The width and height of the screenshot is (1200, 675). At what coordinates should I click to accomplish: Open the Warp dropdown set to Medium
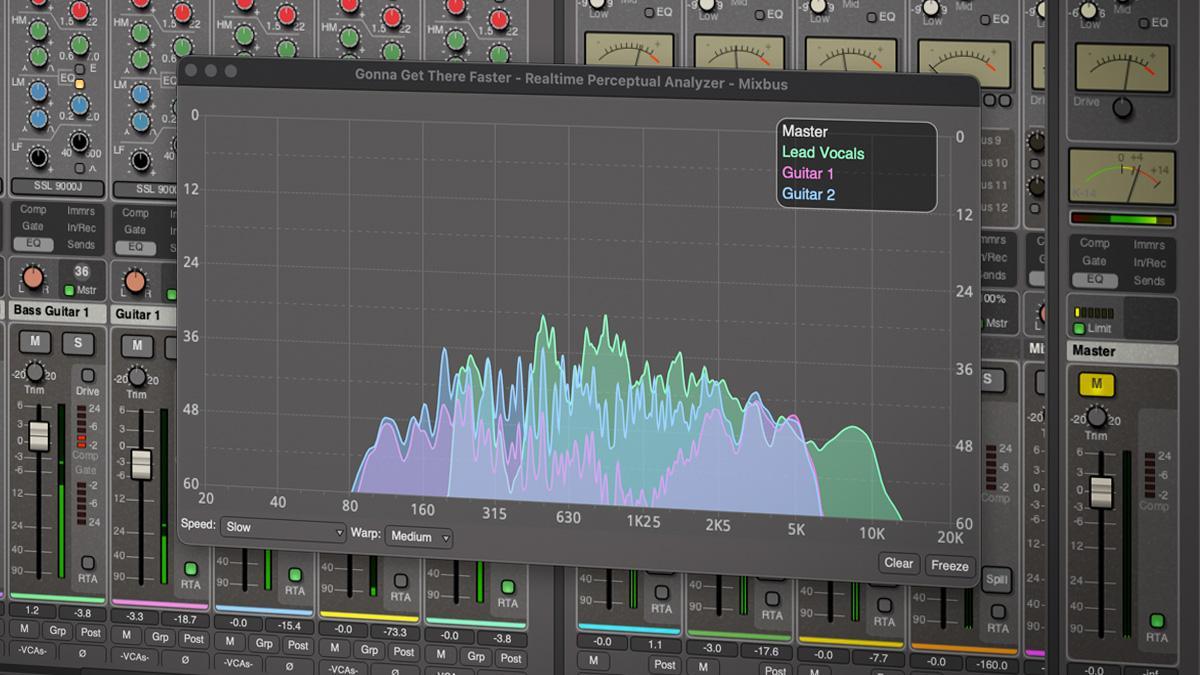418,537
